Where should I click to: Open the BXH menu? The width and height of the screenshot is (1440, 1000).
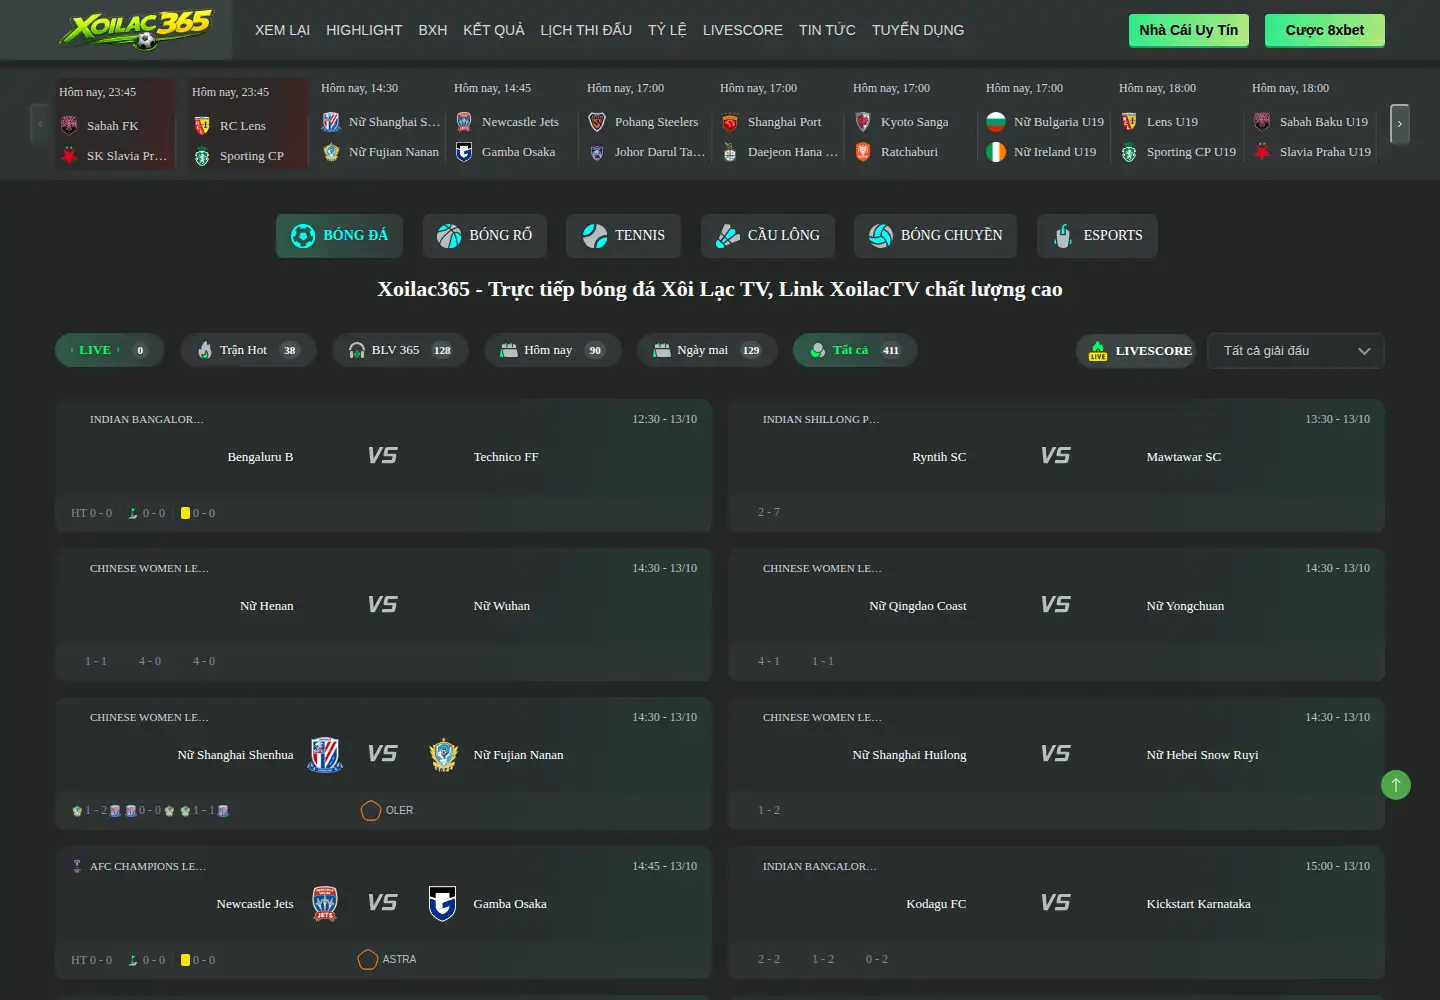(433, 30)
